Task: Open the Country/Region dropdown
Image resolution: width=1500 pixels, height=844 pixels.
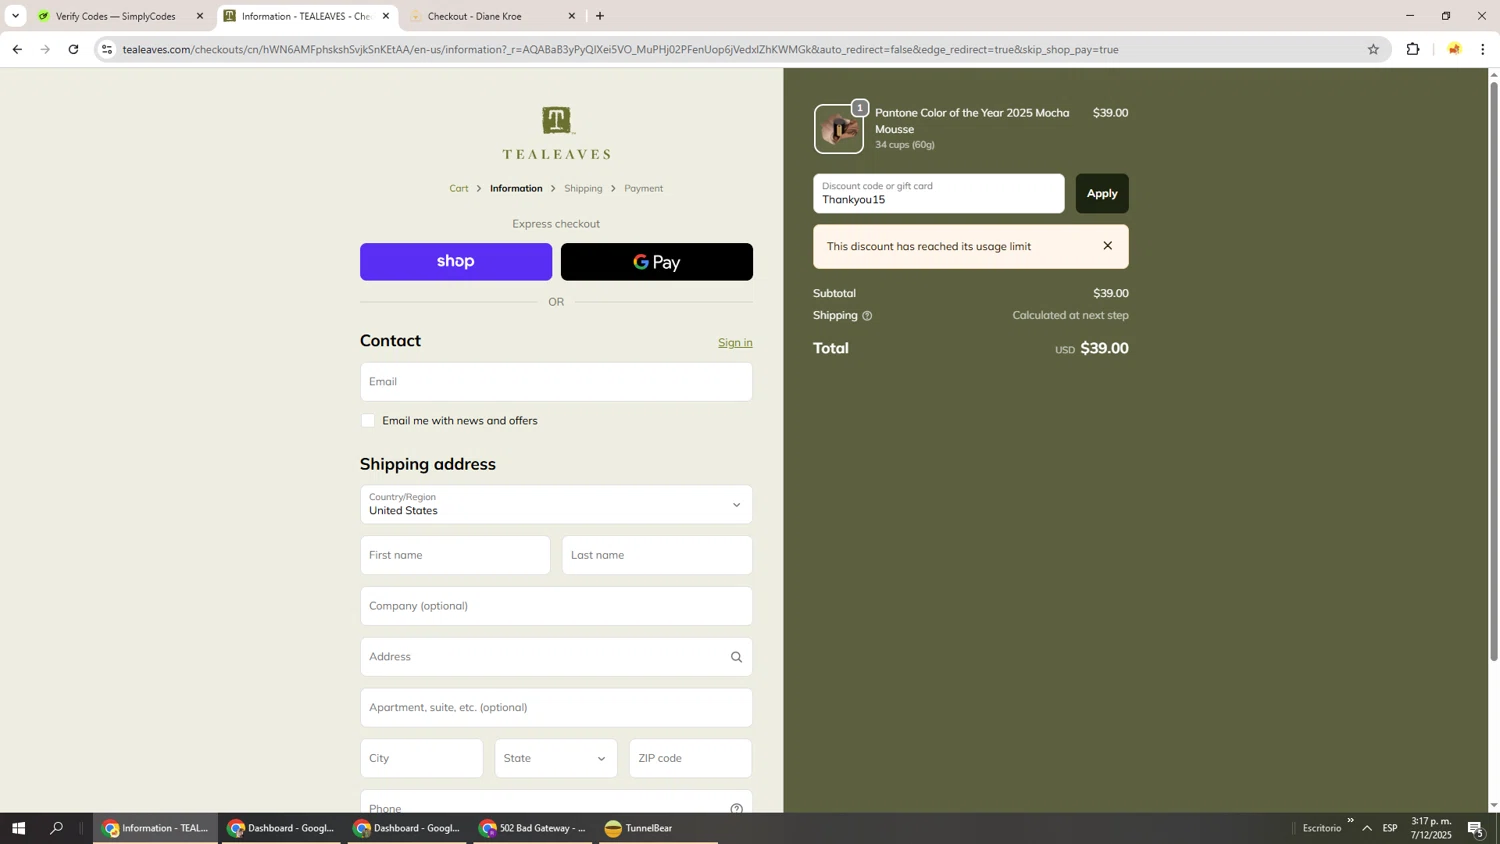Action: [x=556, y=505]
